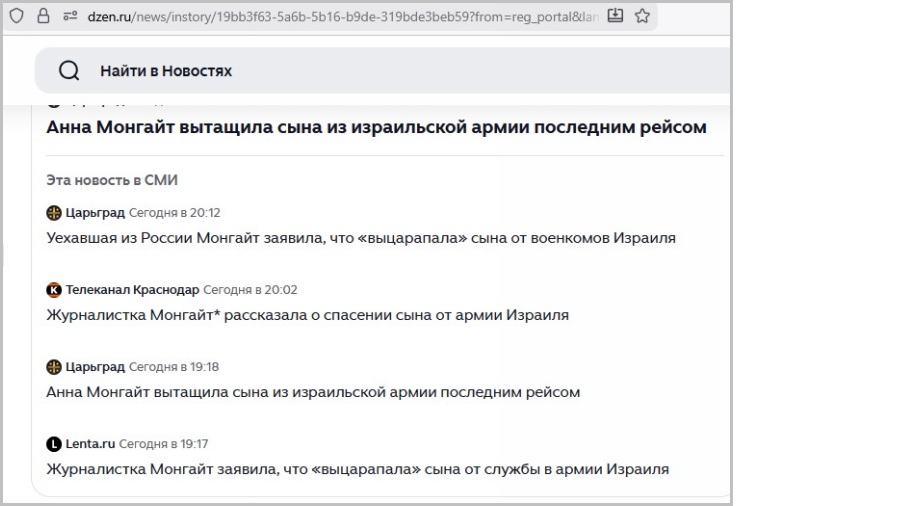This screenshot has width=900, height=506.
Task: Open 'Журналистка Монгайт* рассказала о спасении' article
Action: pyautogui.click(x=307, y=315)
